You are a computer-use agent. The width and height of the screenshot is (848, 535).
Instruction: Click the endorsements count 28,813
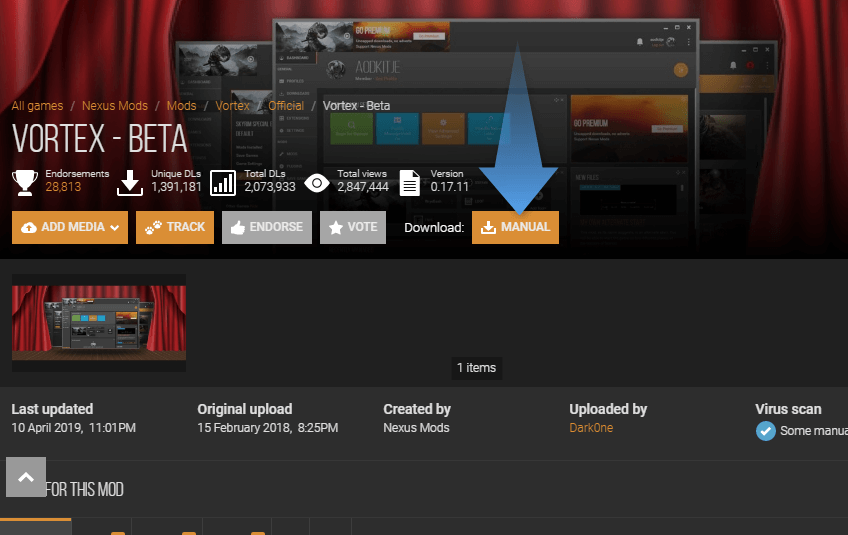(63, 187)
